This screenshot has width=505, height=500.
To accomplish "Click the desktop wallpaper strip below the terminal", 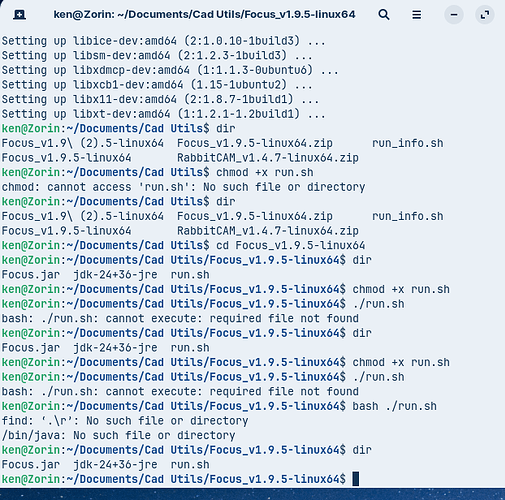I will [x=252, y=494].
